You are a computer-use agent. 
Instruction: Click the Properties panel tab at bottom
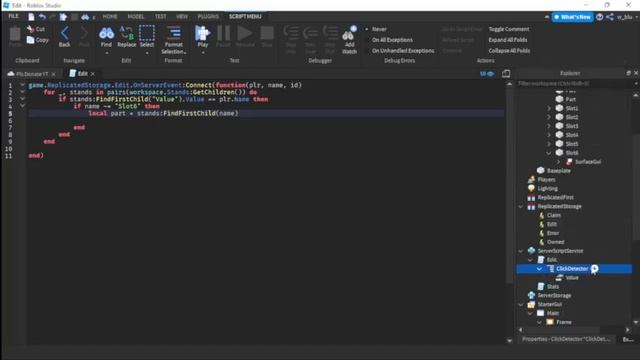coord(566,339)
